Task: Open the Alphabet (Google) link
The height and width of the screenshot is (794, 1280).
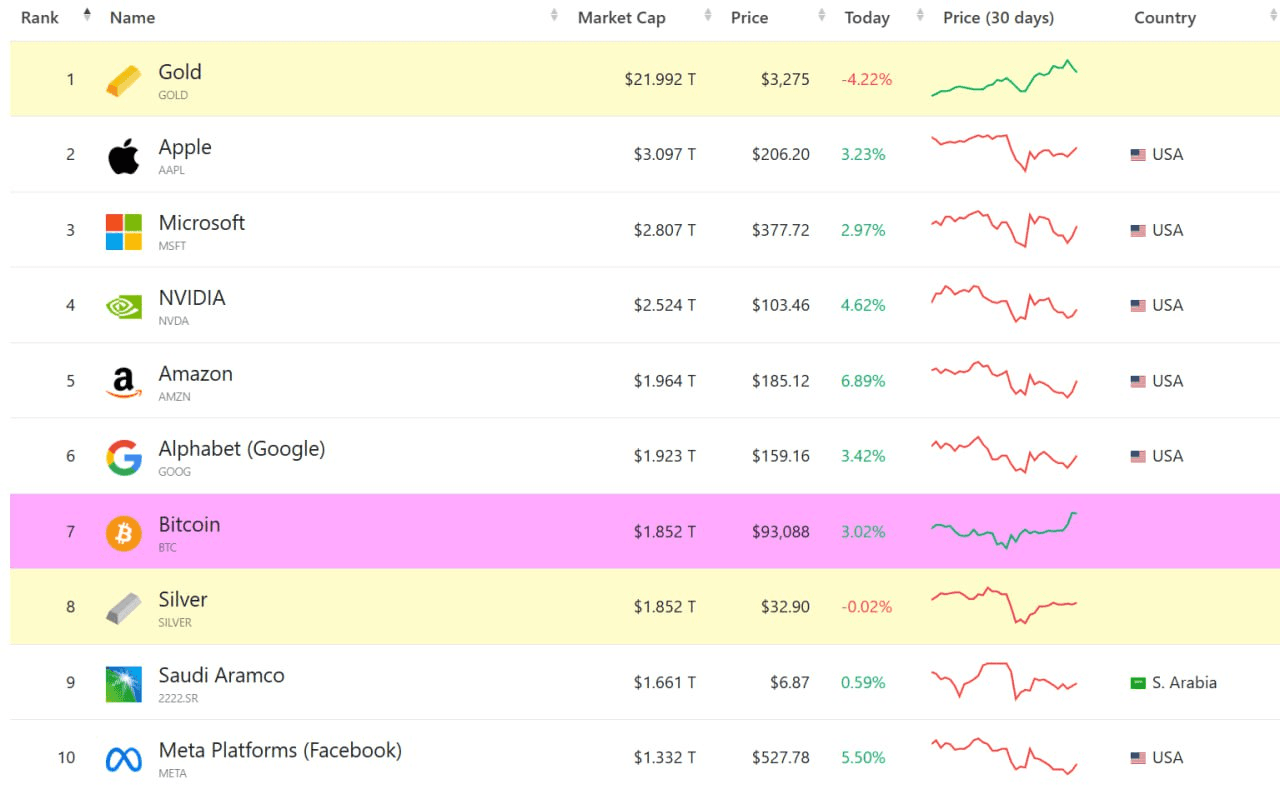Action: click(x=241, y=449)
